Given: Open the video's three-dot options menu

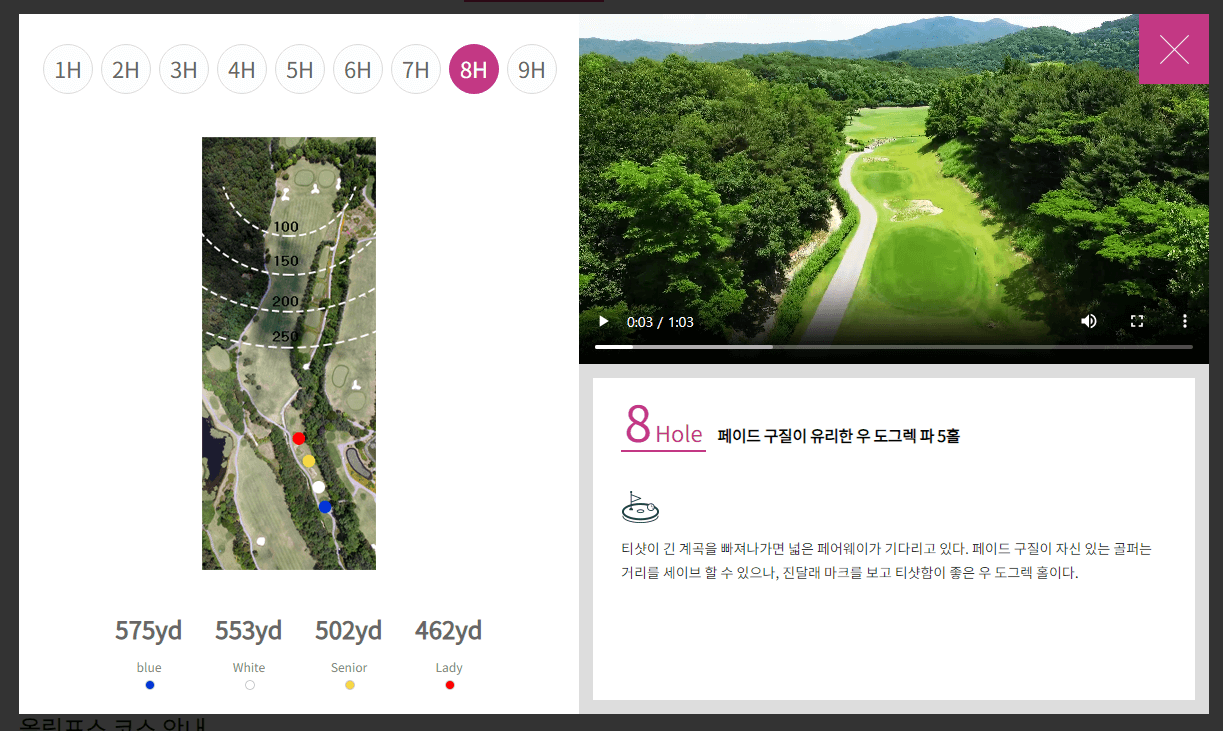Looking at the screenshot, I should coord(1185,321).
